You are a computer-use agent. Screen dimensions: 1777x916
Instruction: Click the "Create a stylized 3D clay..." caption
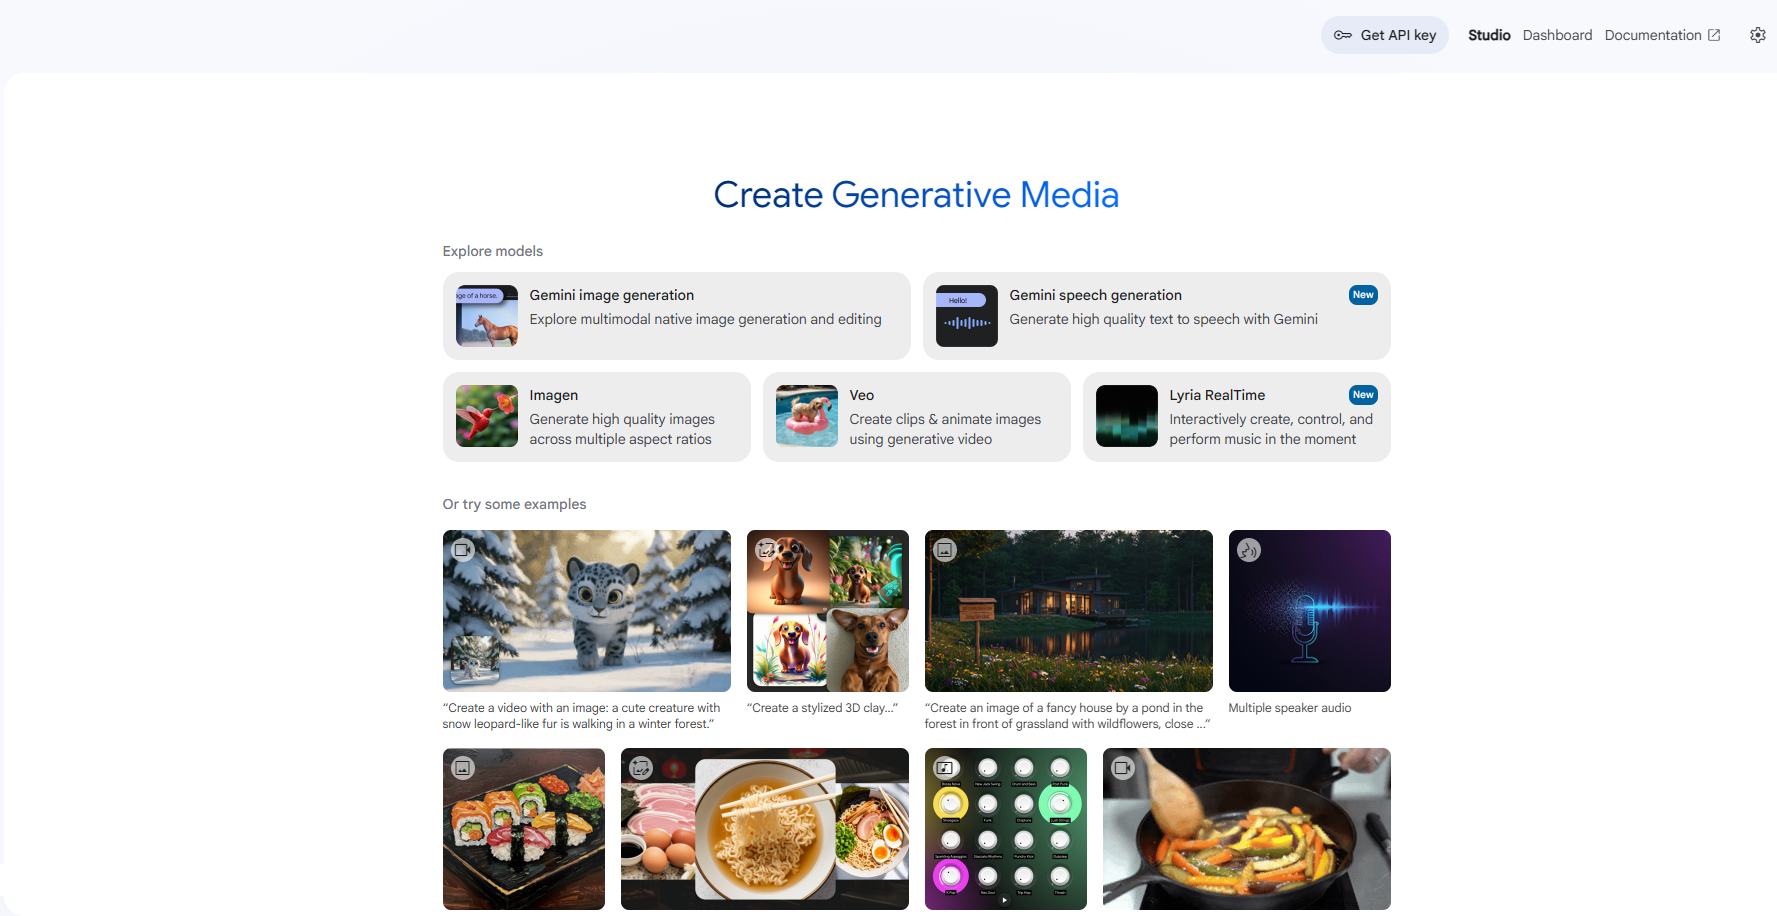pos(822,708)
